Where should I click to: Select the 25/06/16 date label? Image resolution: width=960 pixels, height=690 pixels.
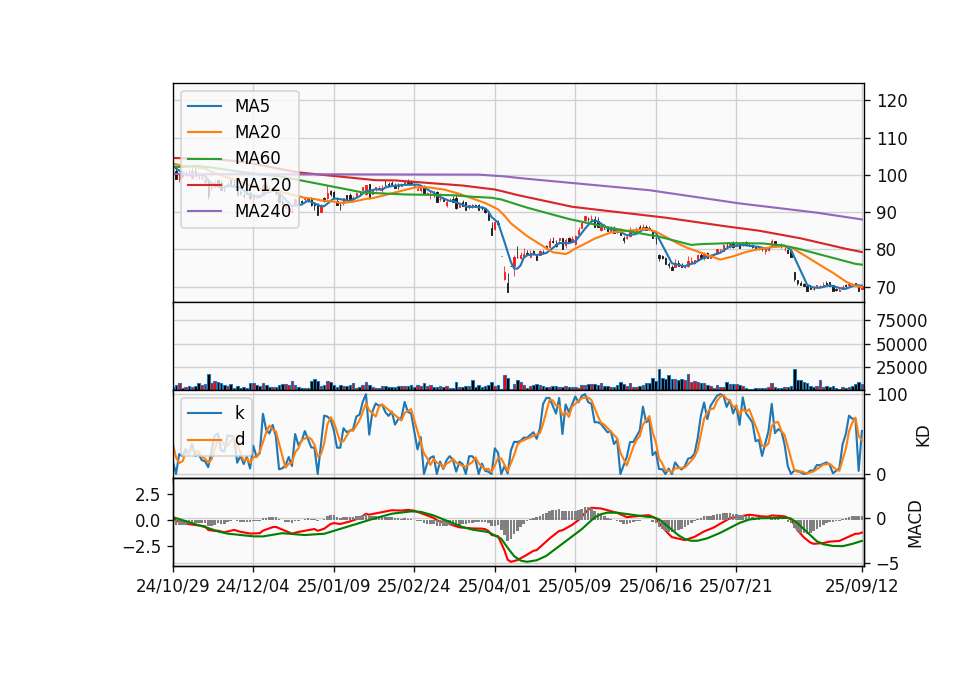coord(656,586)
